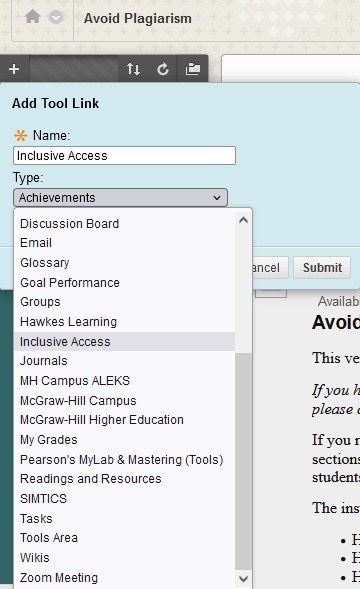Click the dropdown list scroll up arrow
Image resolution: width=360 pixels, height=589 pixels.
[x=244, y=220]
